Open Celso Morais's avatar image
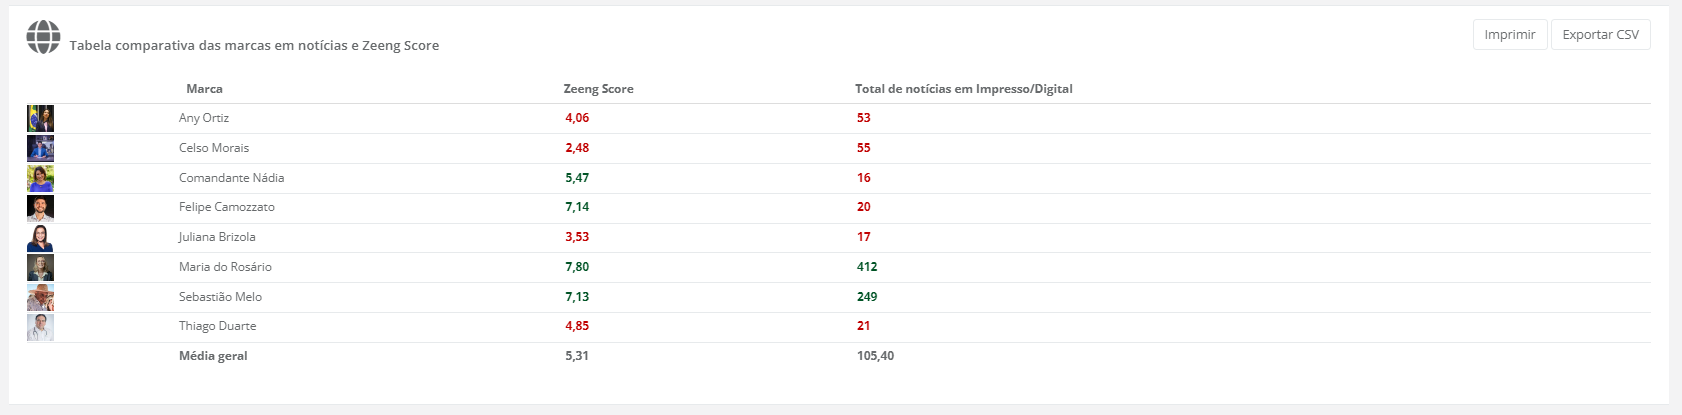Screen dimensions: 1682x415 (x=40, y=149)
